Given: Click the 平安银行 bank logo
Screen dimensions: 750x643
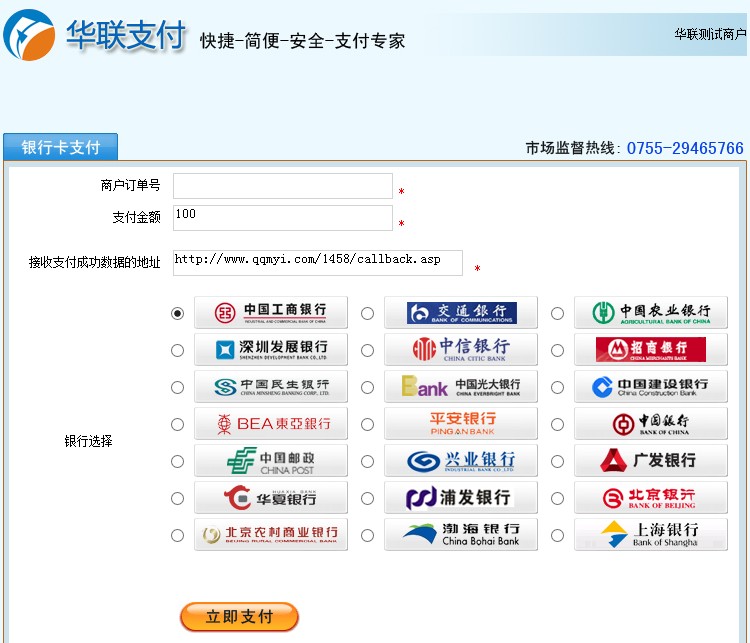Looking at the screenshot, I should coord(461,423).
